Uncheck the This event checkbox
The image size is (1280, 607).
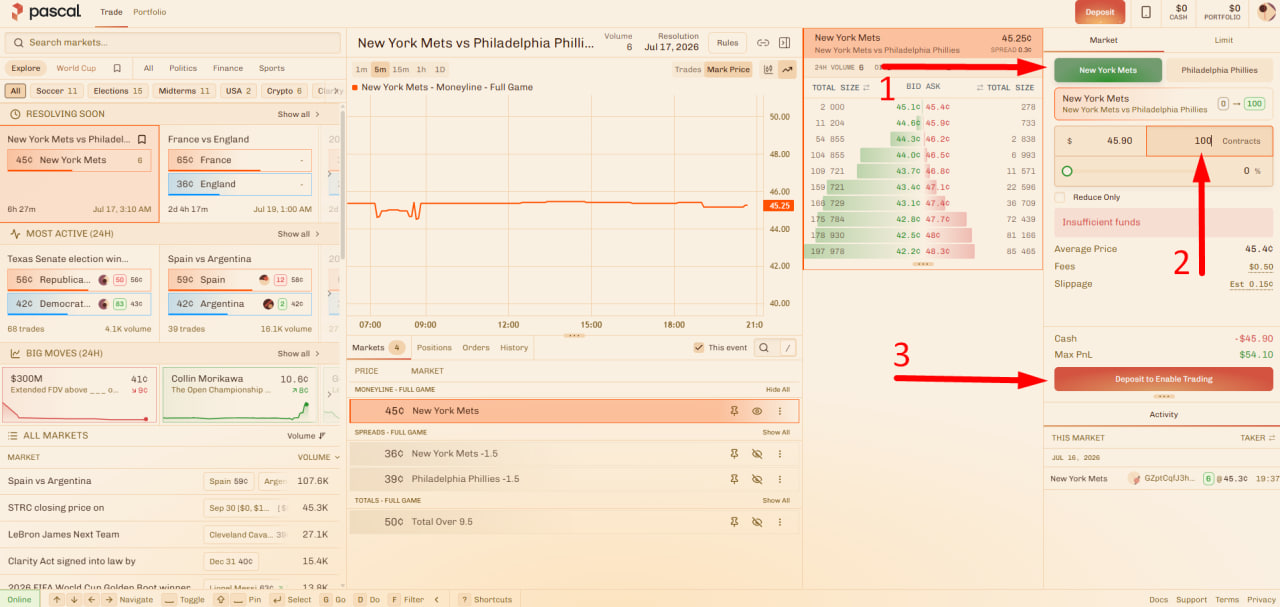(x=699, y=348)
